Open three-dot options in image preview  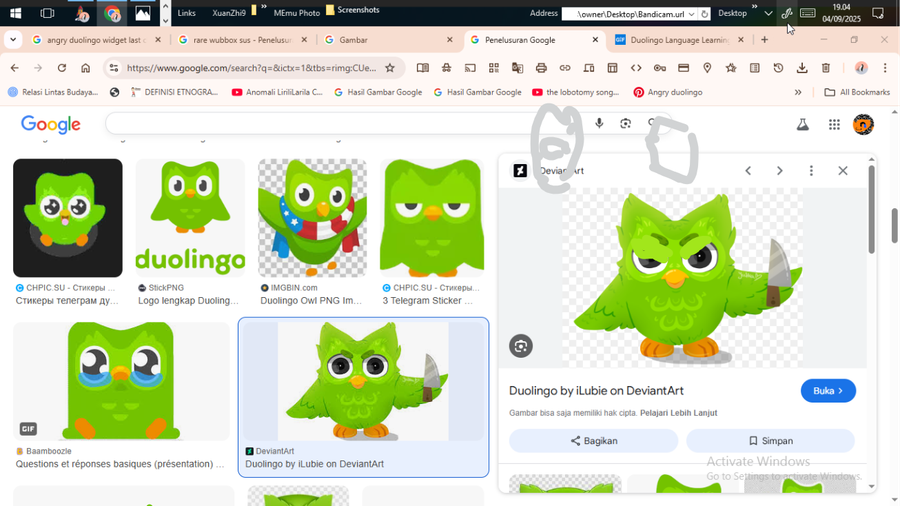pos(811,170)
